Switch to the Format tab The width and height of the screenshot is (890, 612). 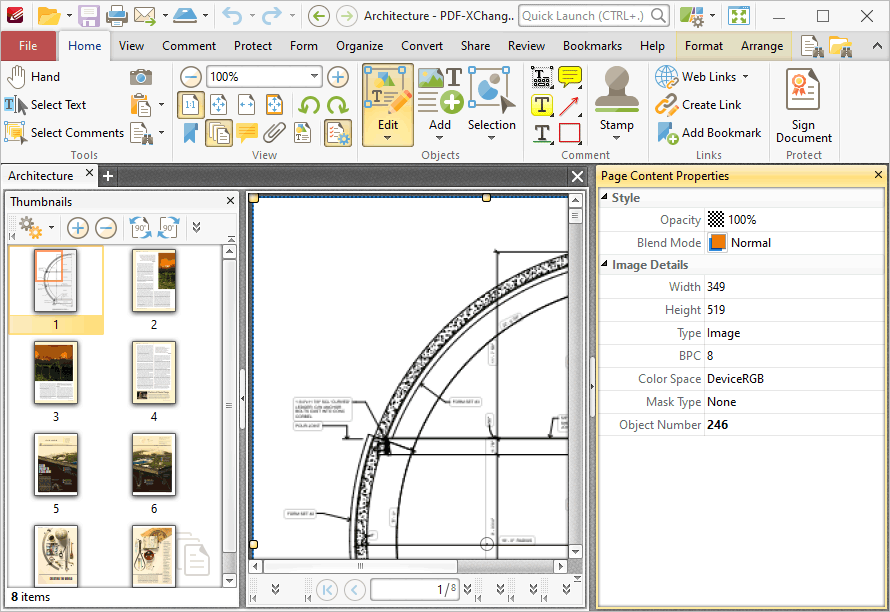(x=704, y=46)
